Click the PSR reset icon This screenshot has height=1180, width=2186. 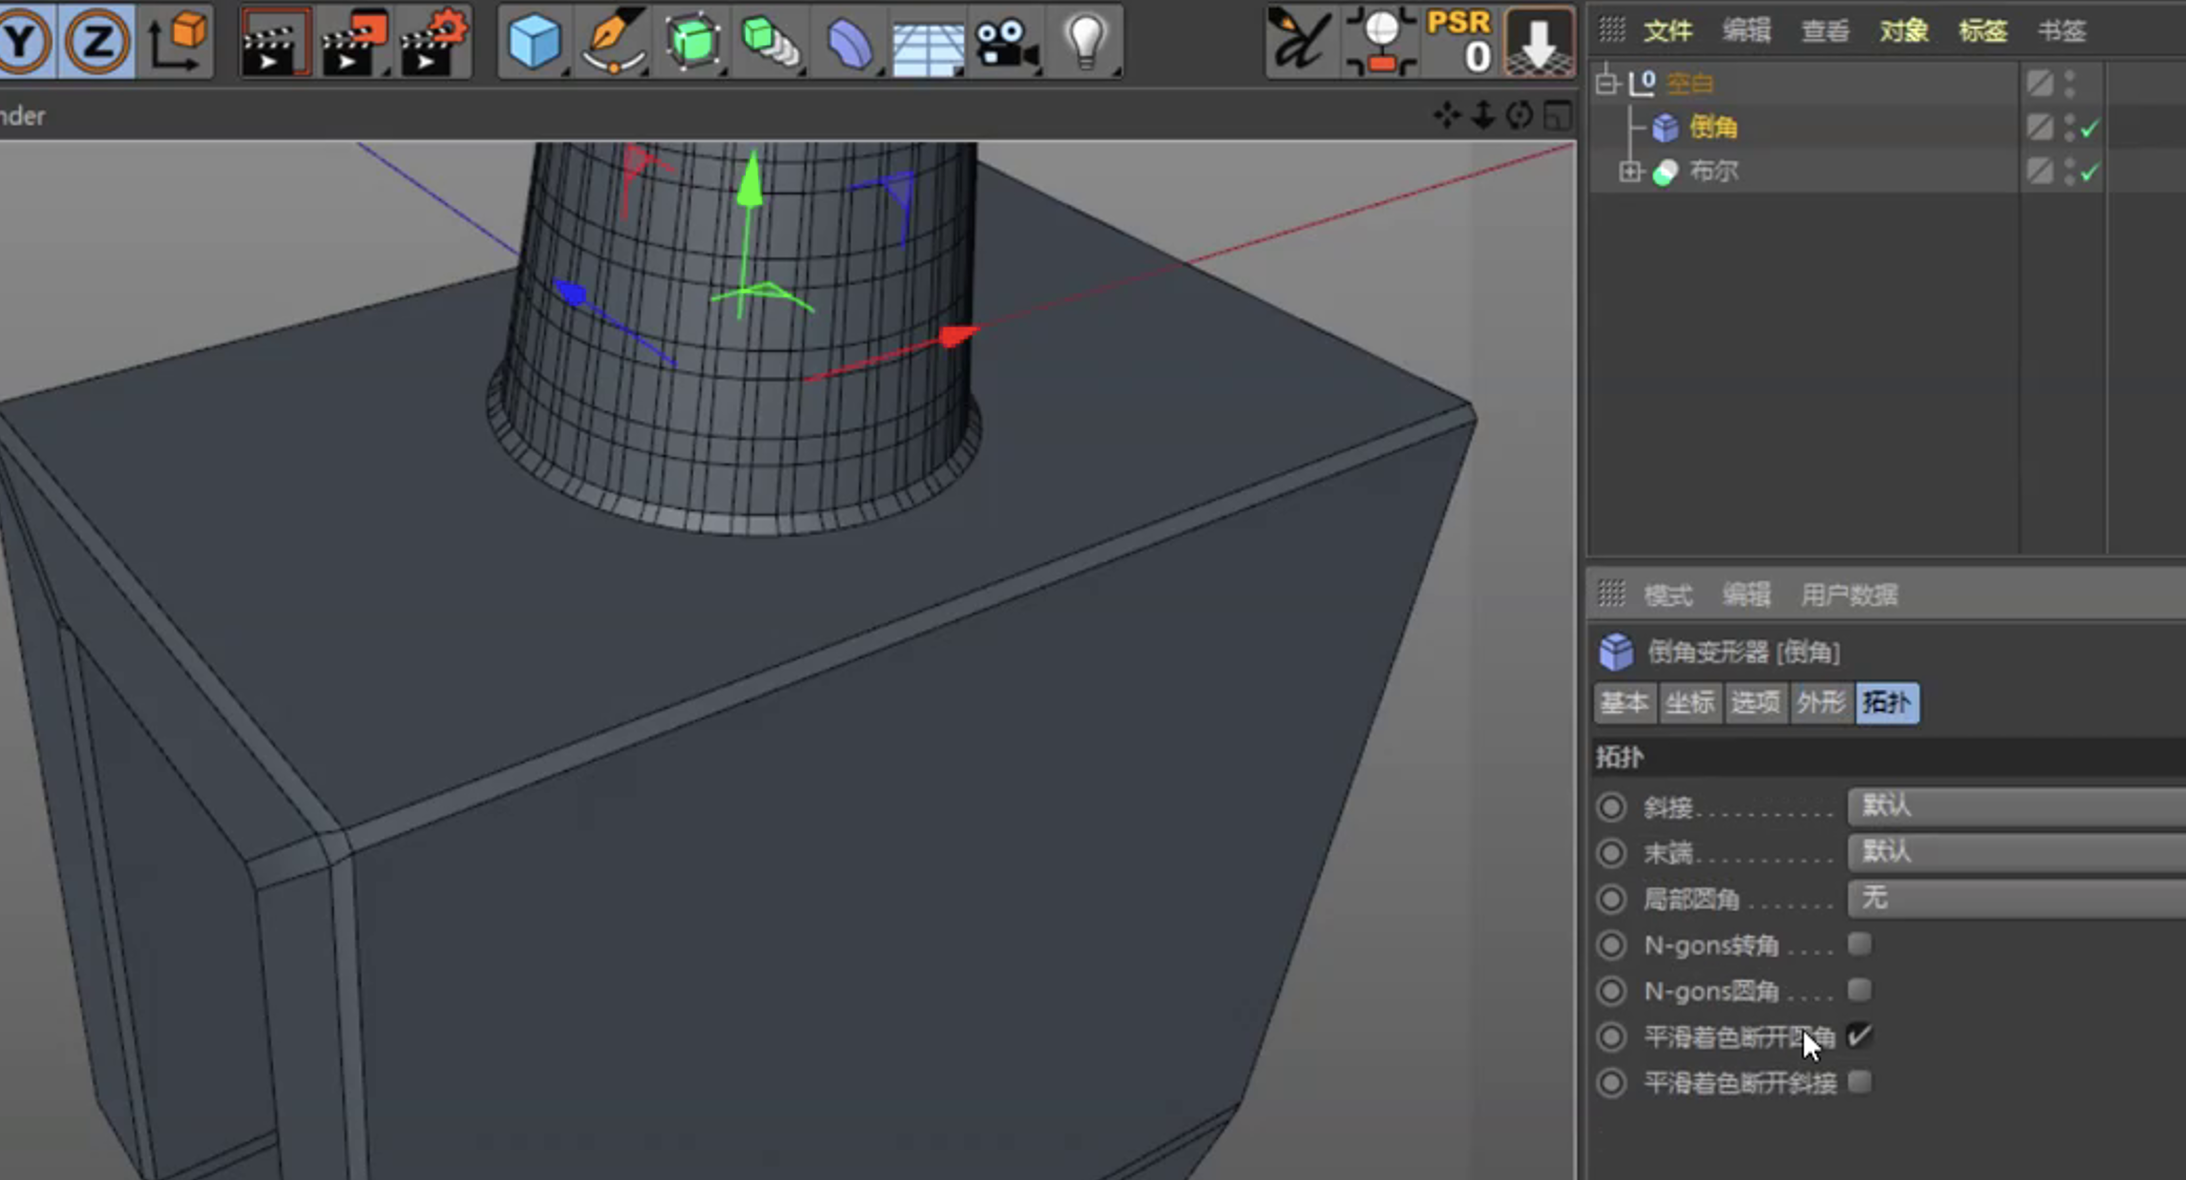coord(1459,42)
